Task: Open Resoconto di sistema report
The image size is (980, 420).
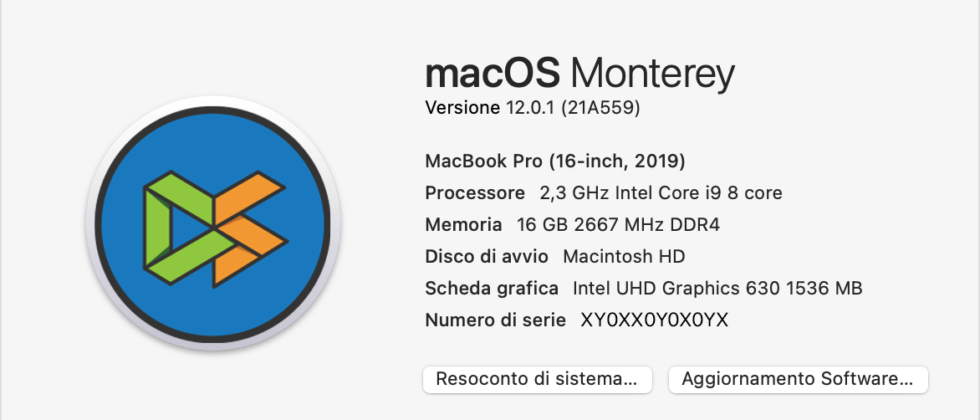Action: tap(537, 379)
